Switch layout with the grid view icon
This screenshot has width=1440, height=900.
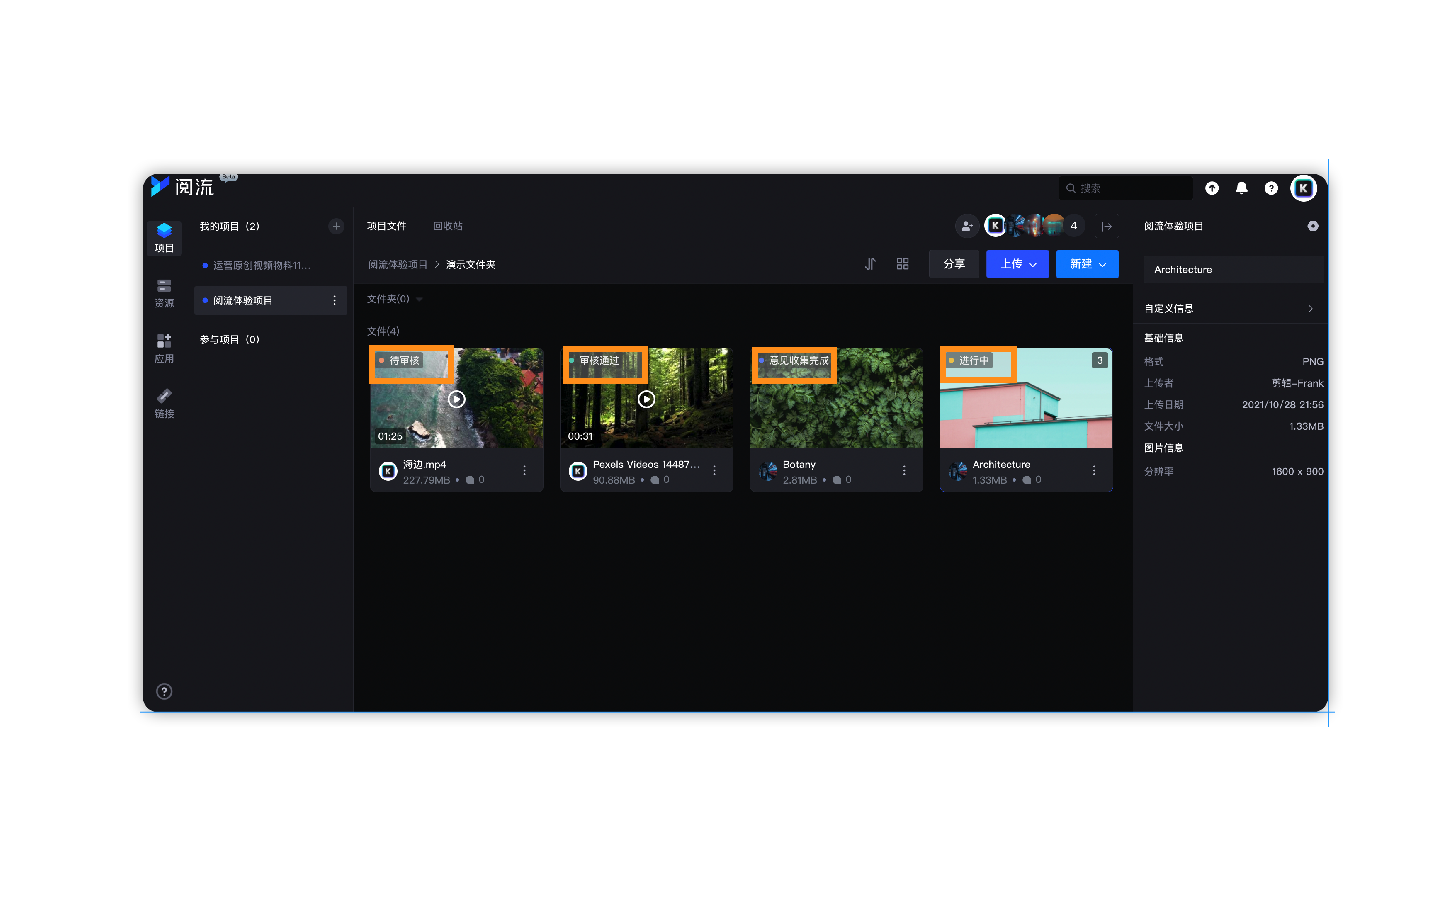[902, 264]
